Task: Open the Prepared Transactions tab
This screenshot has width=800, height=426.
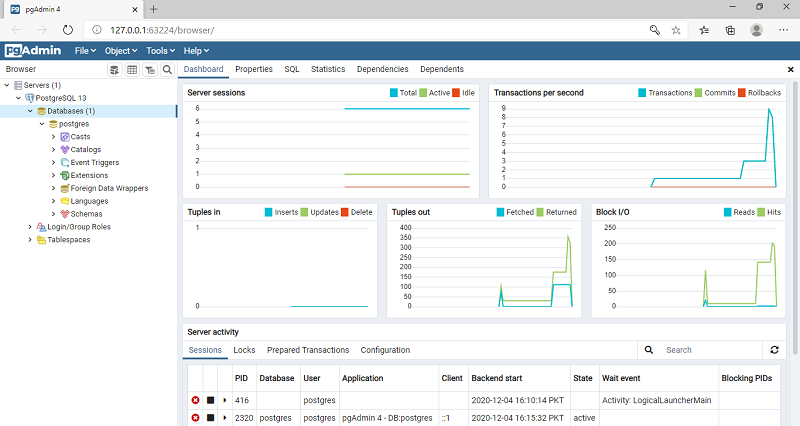Action: click(308, 350)
